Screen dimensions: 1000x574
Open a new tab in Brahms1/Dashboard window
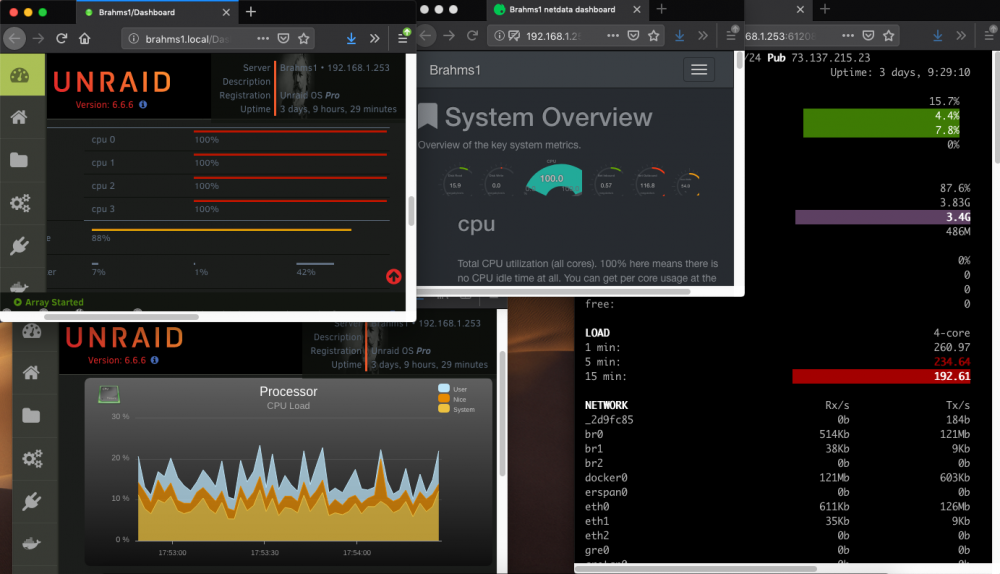coord(251,12)
